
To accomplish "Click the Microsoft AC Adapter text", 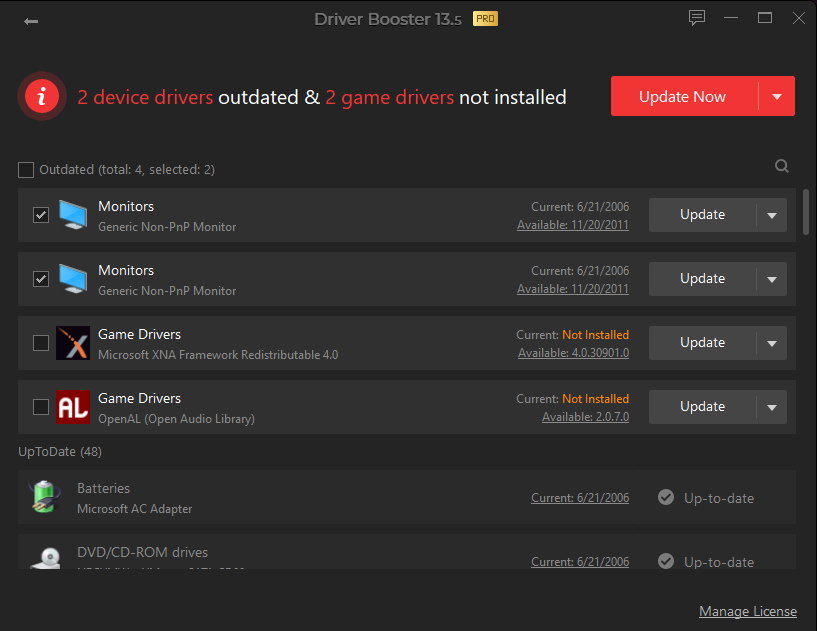I will tap(134, 509).
